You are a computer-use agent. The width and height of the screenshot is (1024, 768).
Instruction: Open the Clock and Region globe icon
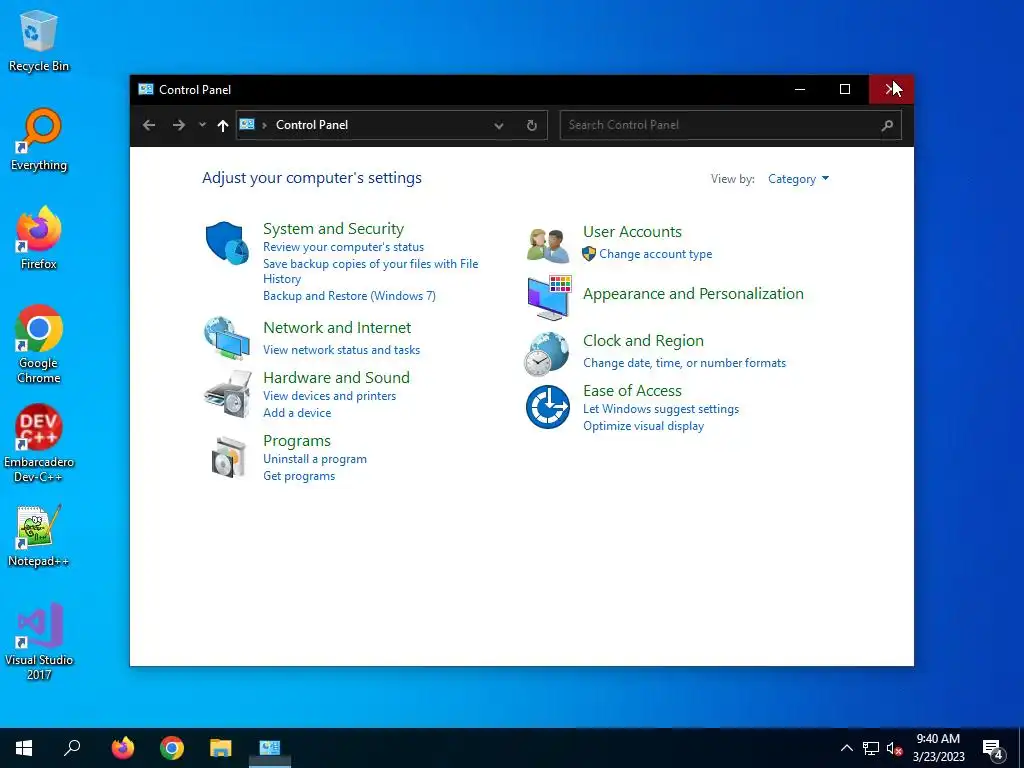(x=547, y=354)
